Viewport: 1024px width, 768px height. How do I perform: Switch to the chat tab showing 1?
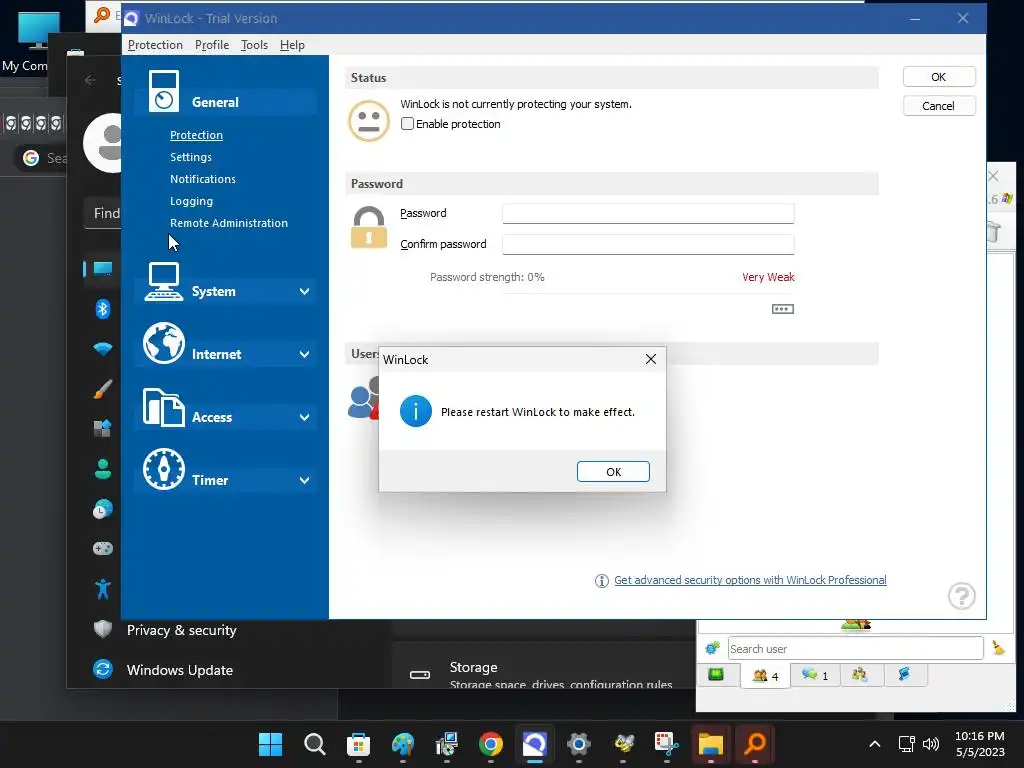click(814, 675)
